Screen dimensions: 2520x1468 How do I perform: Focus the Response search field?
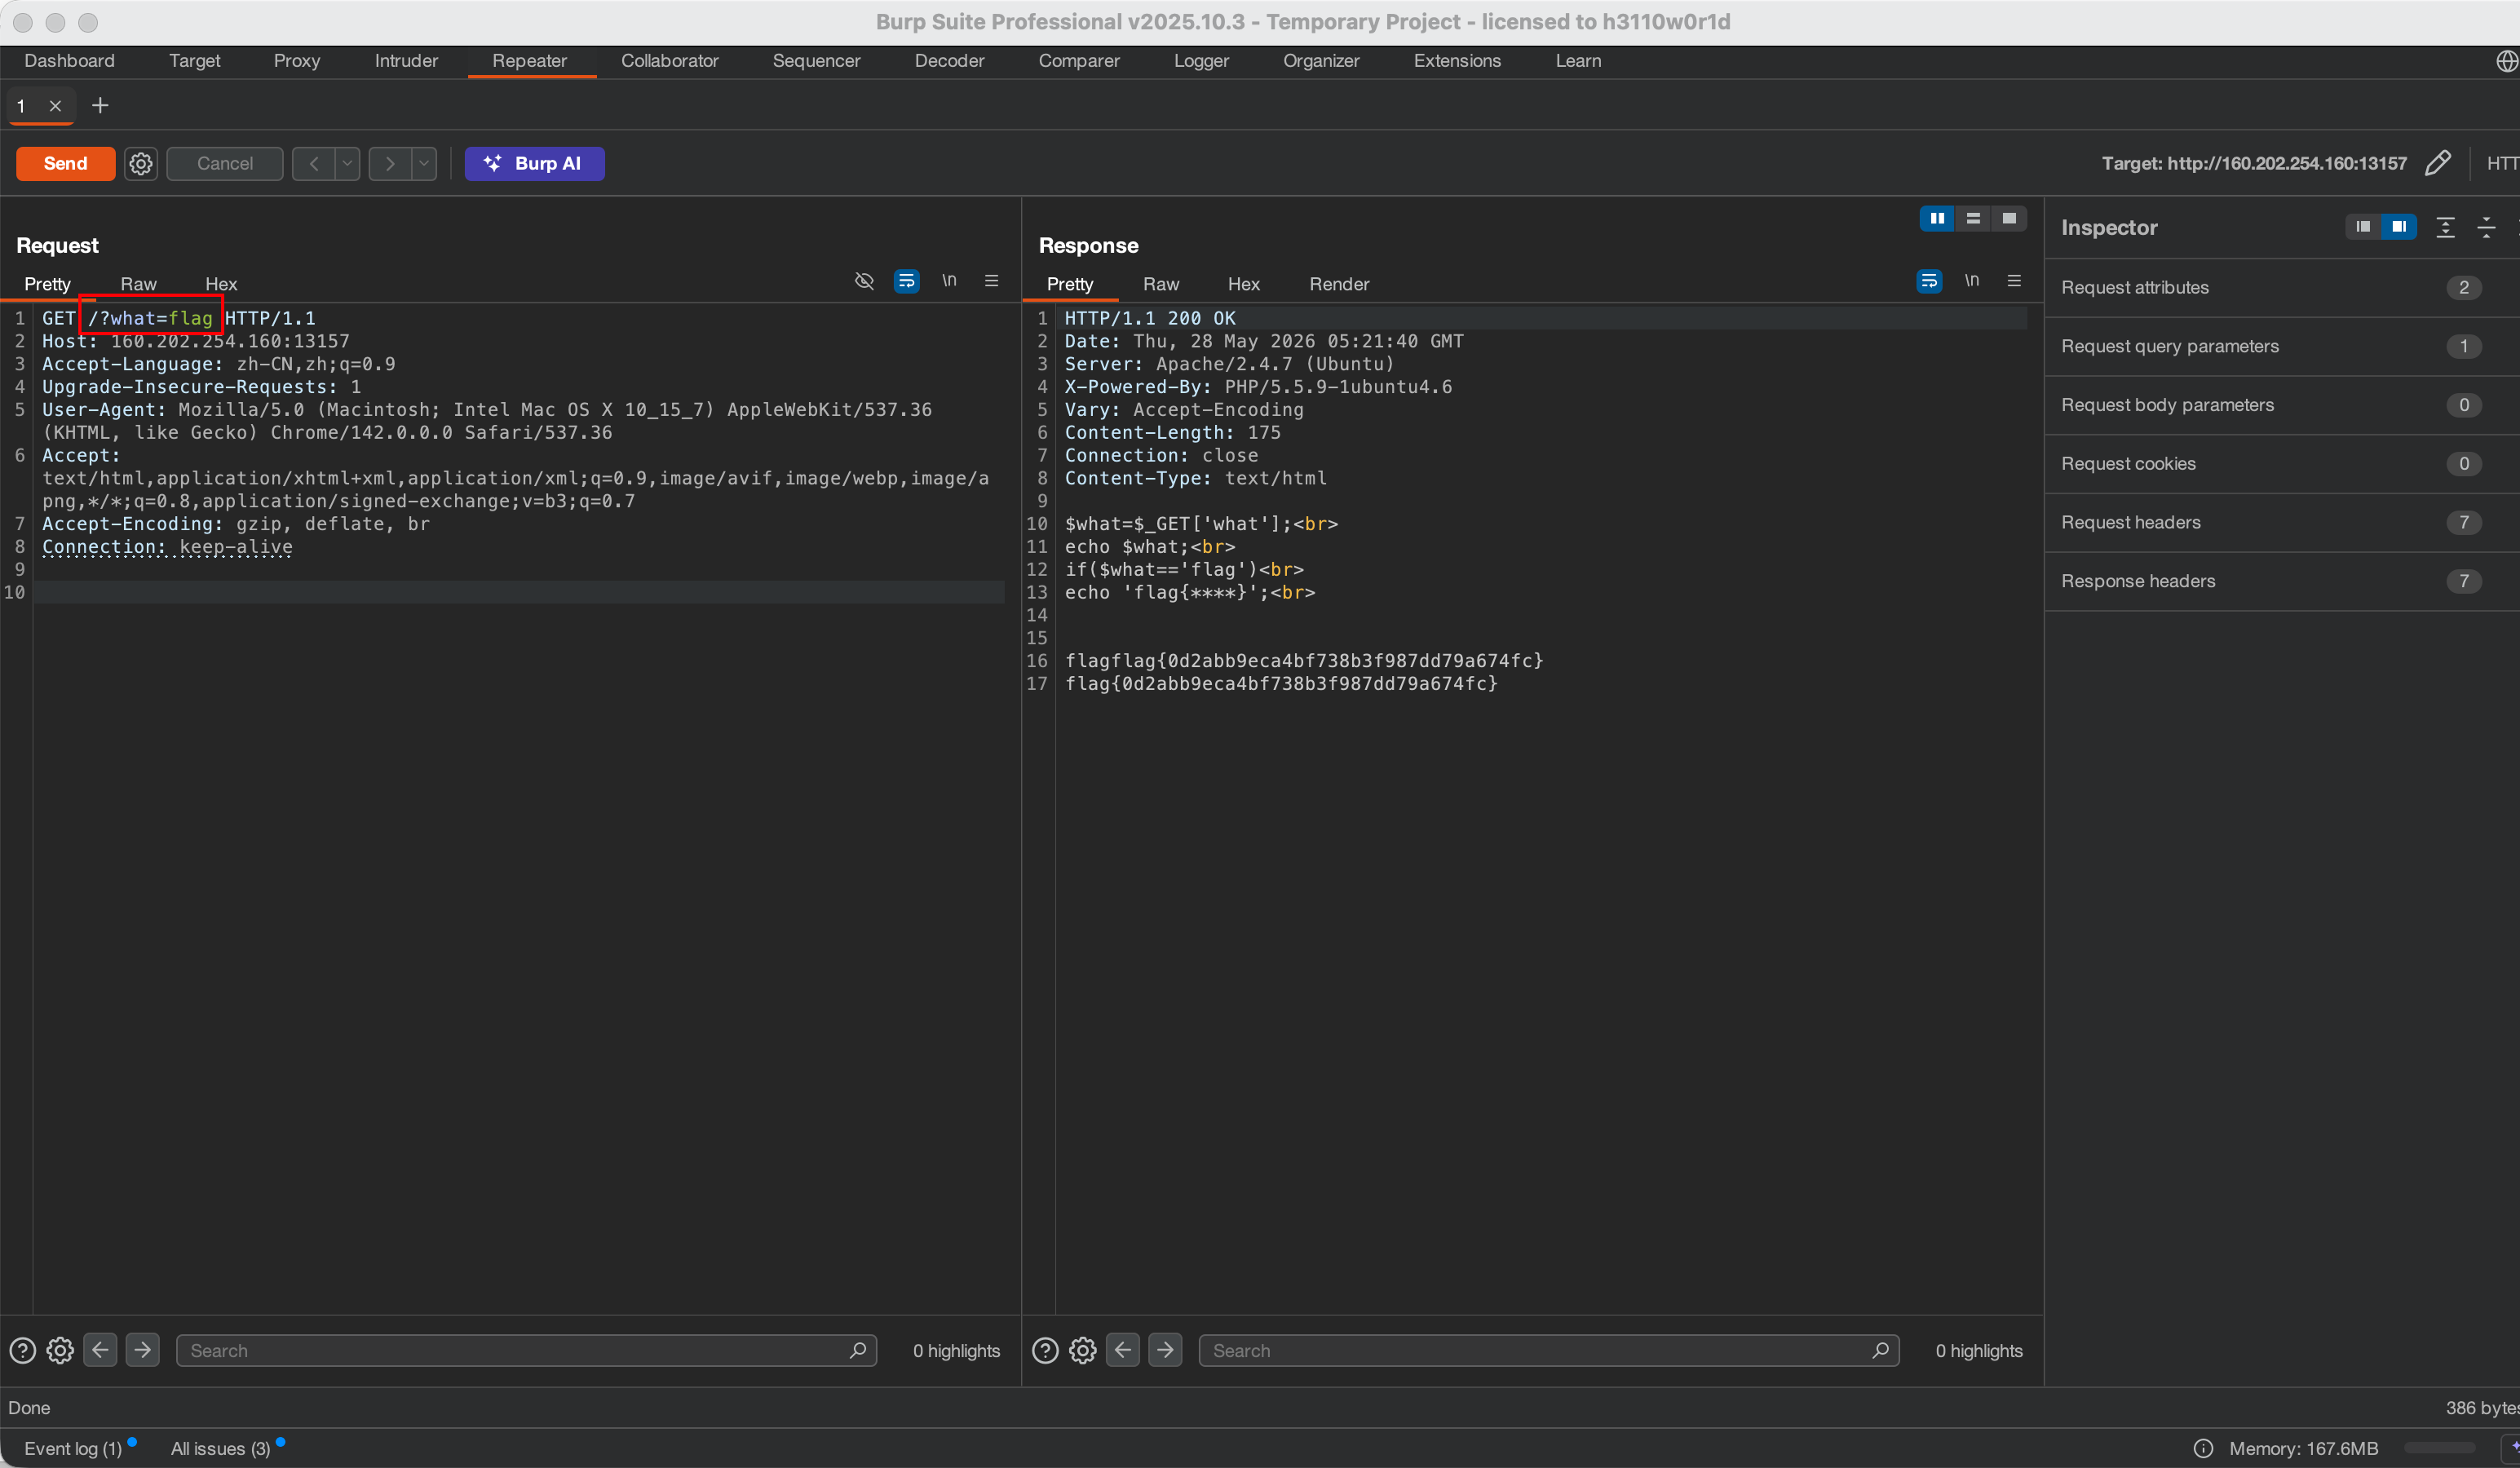tap(1549, 1350)
